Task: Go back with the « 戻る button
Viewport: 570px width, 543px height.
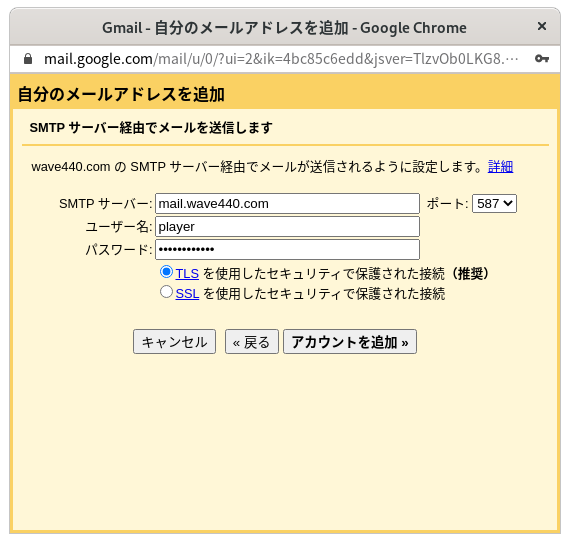Action: 252,342
